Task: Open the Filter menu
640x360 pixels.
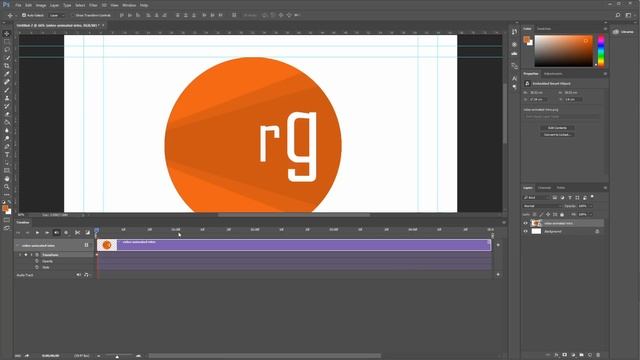Action: (x=93, y=5)
